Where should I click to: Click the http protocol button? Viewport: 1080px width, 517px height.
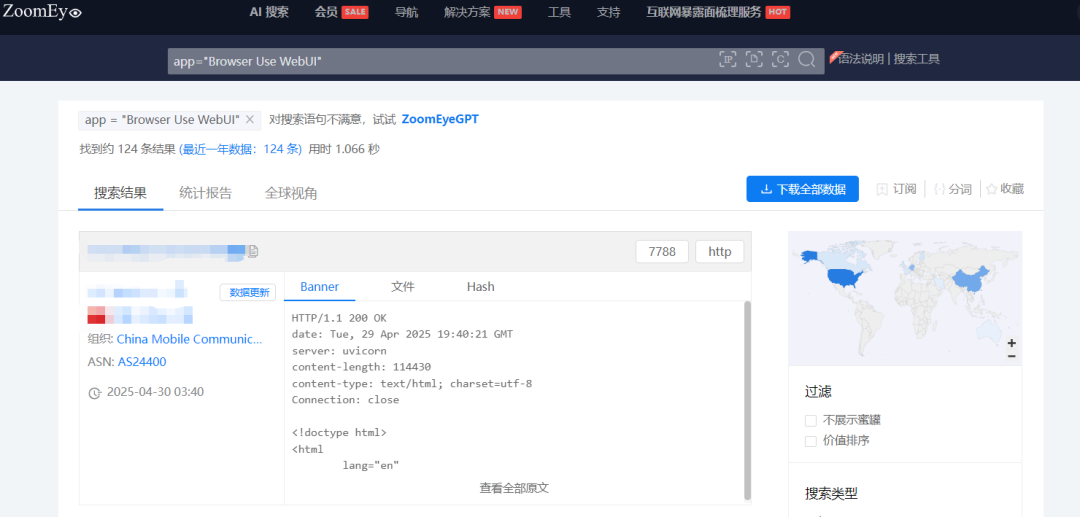tap(720, 252)
